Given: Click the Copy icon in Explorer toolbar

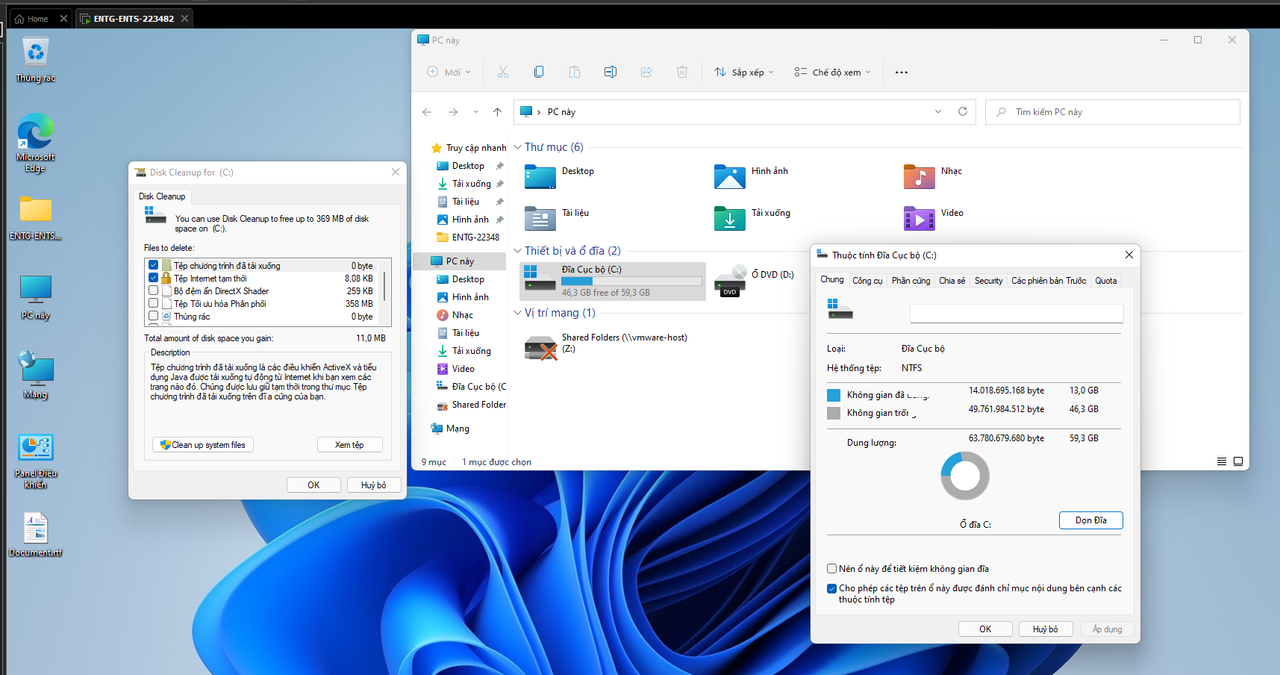Looking at the screenshot, I should tap(539, 72).
